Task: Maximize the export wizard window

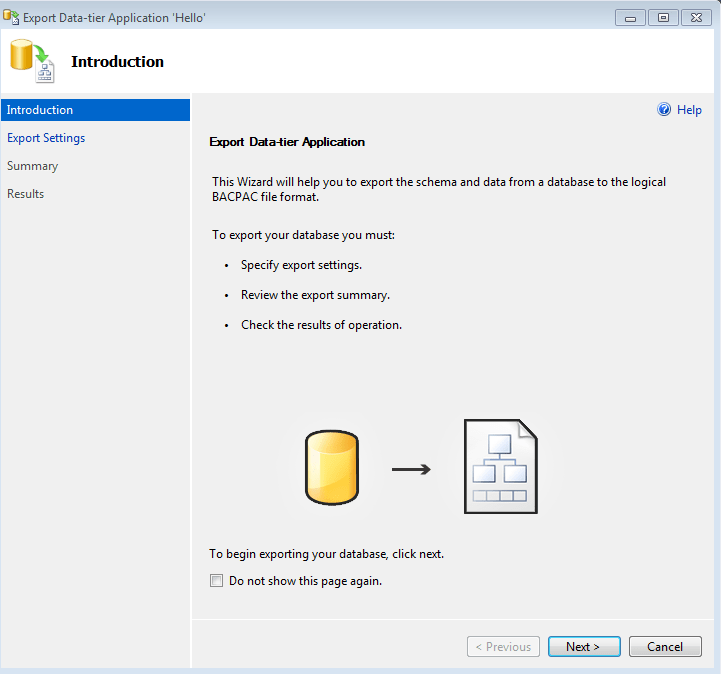Action: (x=661, y=18)
